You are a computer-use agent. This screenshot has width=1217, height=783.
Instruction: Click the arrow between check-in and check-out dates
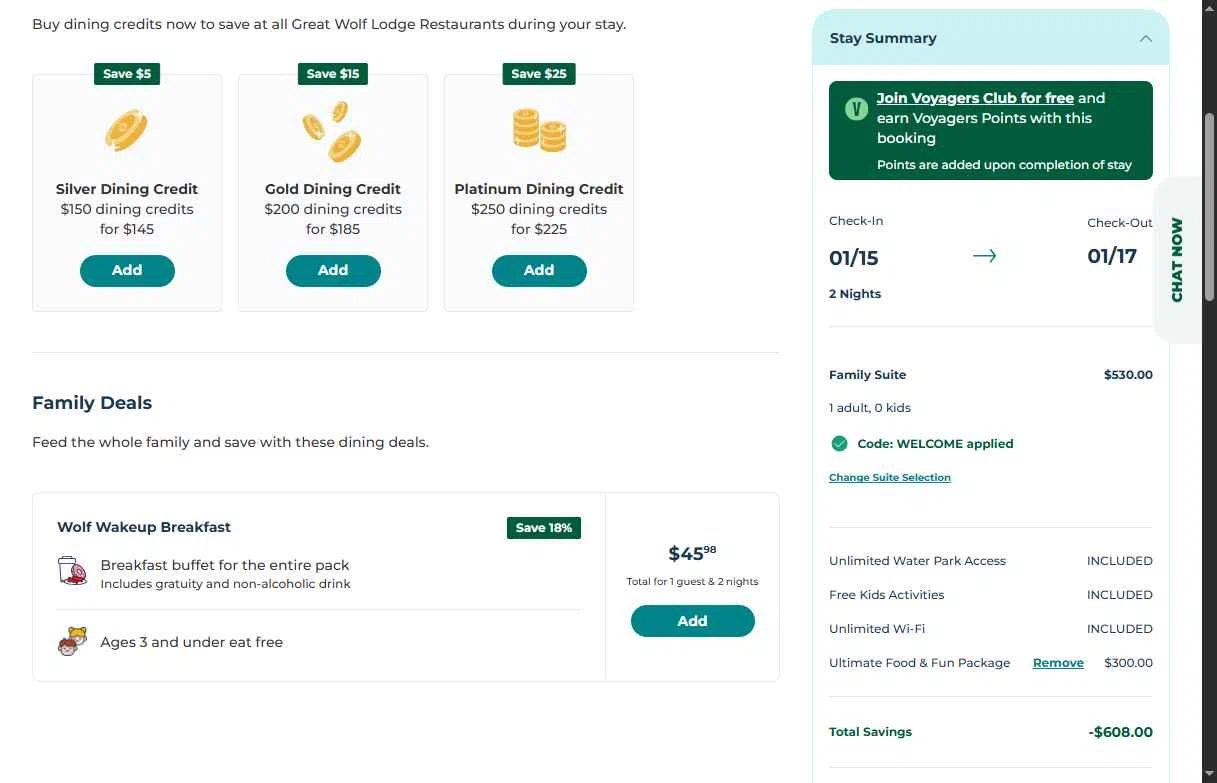pos(984,256)
